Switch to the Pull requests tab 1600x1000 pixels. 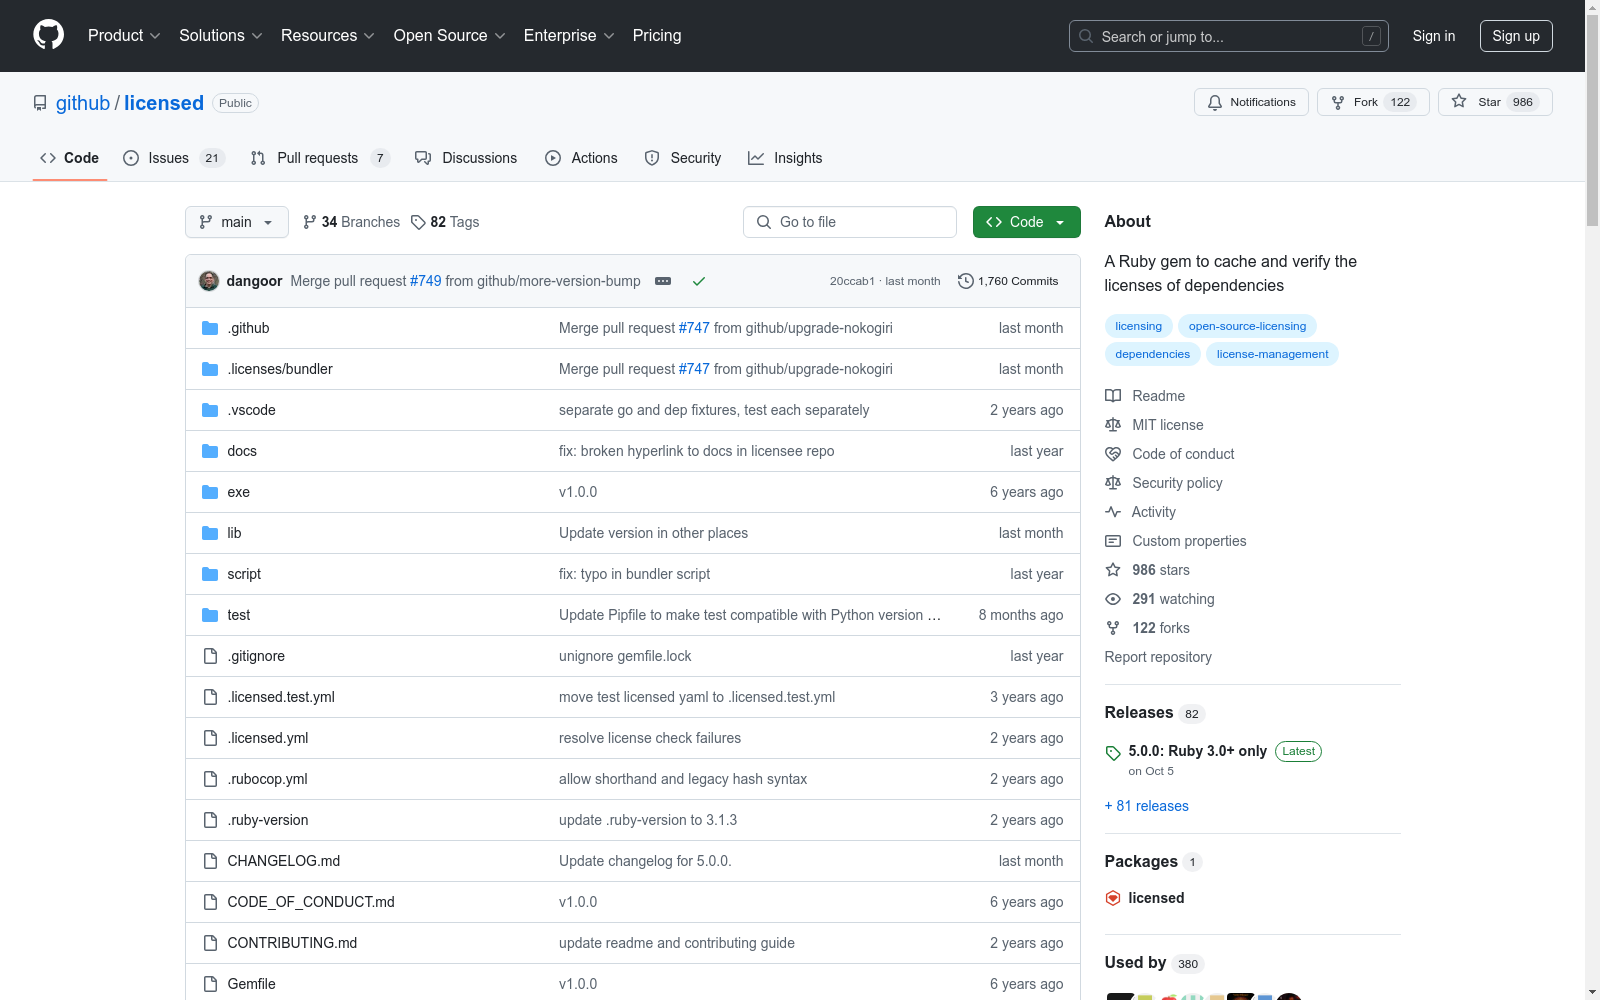point(319,158)
